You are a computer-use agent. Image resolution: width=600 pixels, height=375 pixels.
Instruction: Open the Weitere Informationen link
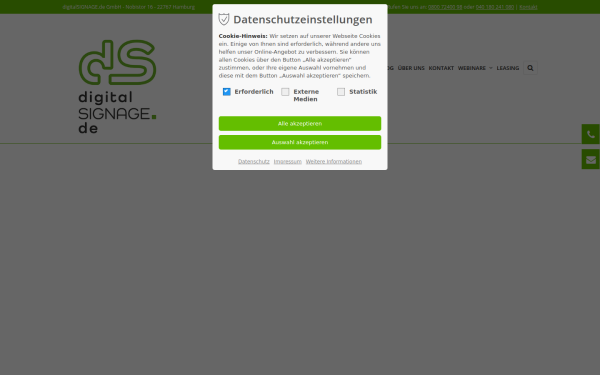[334, 161]
